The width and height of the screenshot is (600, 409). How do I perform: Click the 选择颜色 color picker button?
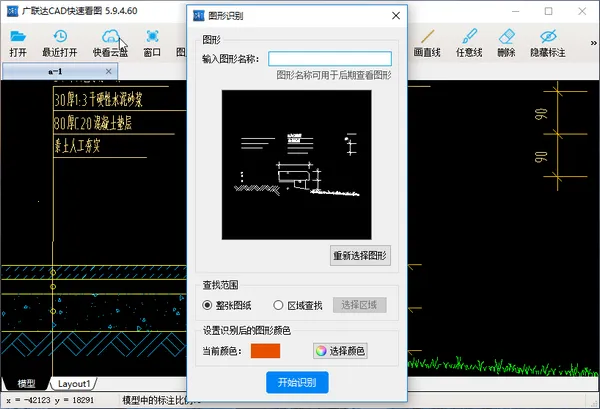(x=340, y=351)
